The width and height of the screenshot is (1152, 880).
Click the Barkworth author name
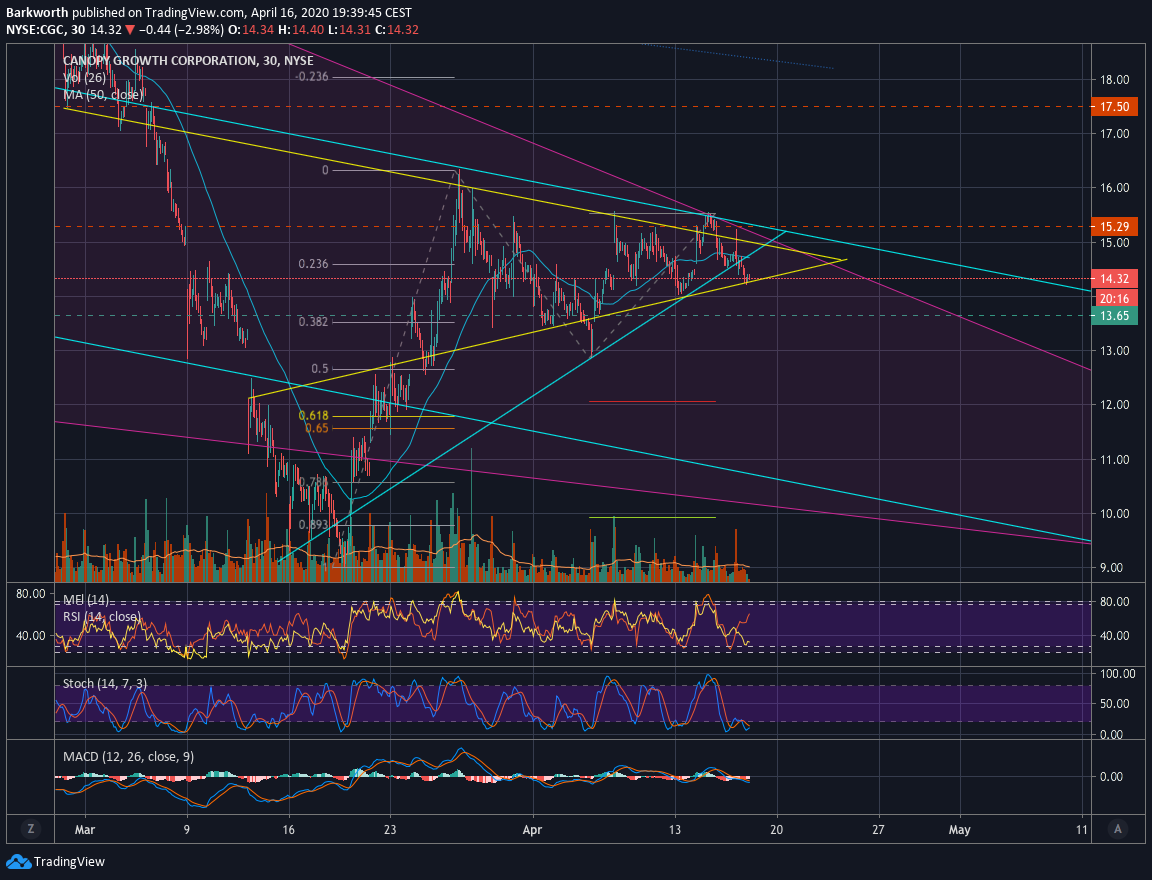pyautogui.click(x=37, y=12)
